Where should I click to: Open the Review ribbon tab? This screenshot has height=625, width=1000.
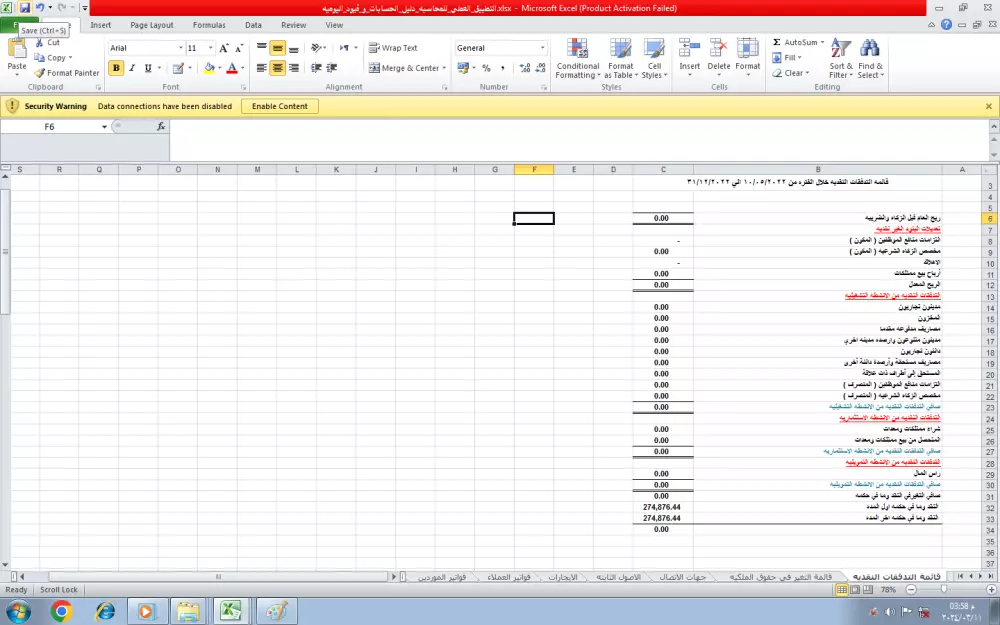[x=293, y=25]
